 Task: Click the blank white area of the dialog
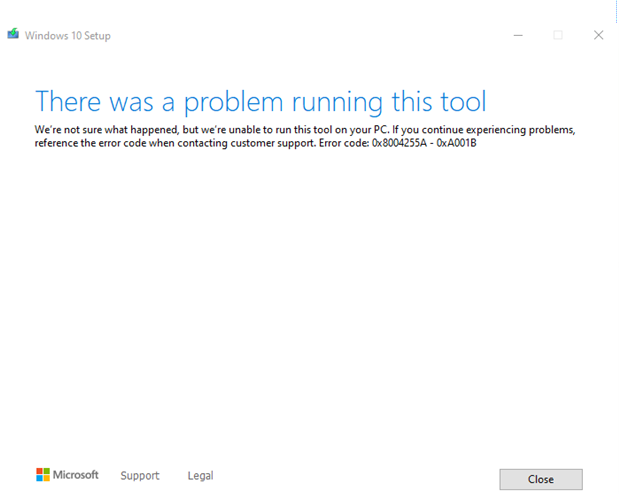pos(308,301)
